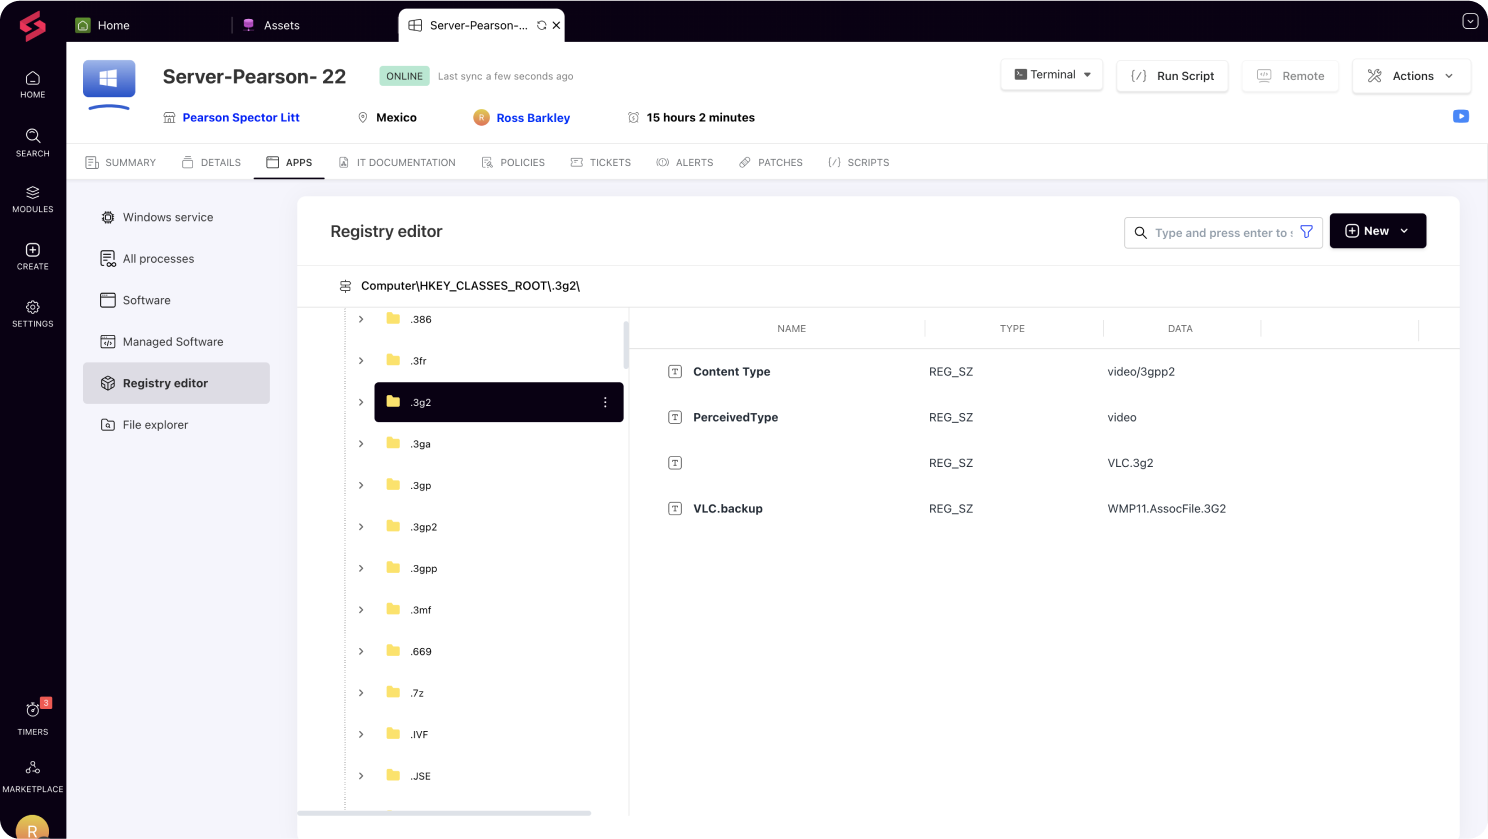Expand the .669 registry key chevron
Screen dimensions: 1488x839
361,651
